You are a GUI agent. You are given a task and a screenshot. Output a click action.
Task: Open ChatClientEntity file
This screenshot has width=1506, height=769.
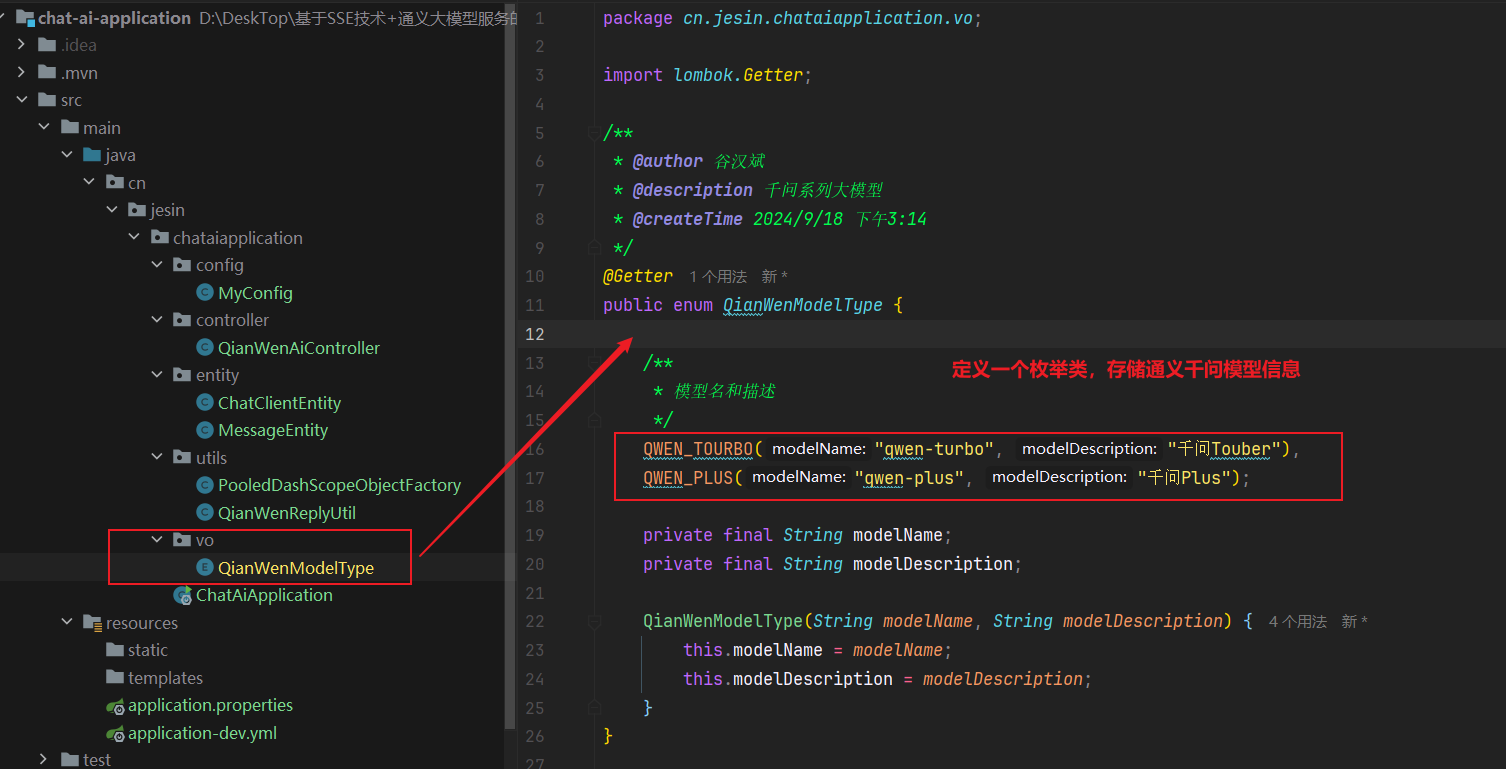(279, 403)
